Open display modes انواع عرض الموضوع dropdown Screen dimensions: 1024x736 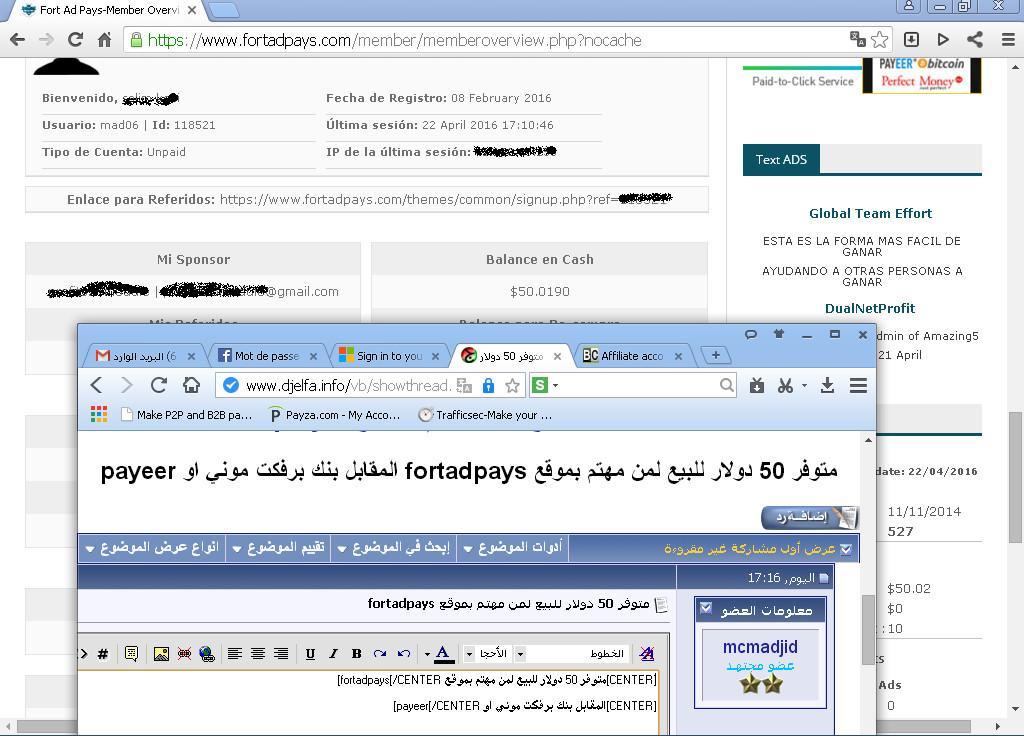[152, 547]
